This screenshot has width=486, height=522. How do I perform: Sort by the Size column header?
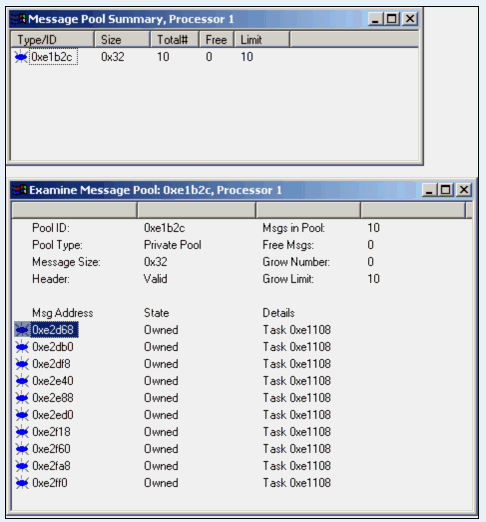(x=122, y=40)
